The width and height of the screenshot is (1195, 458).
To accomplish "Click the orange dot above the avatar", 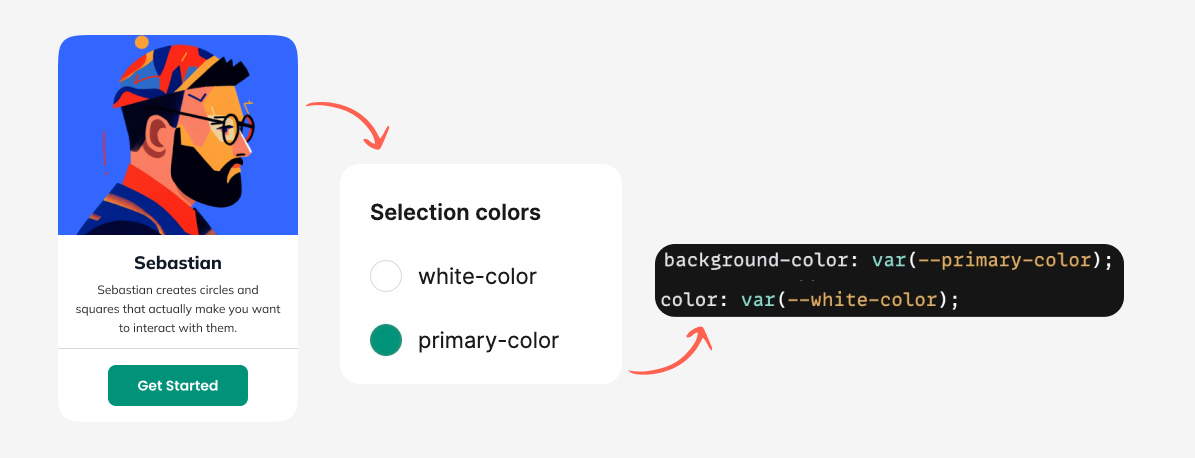I will tap(142, 43).
